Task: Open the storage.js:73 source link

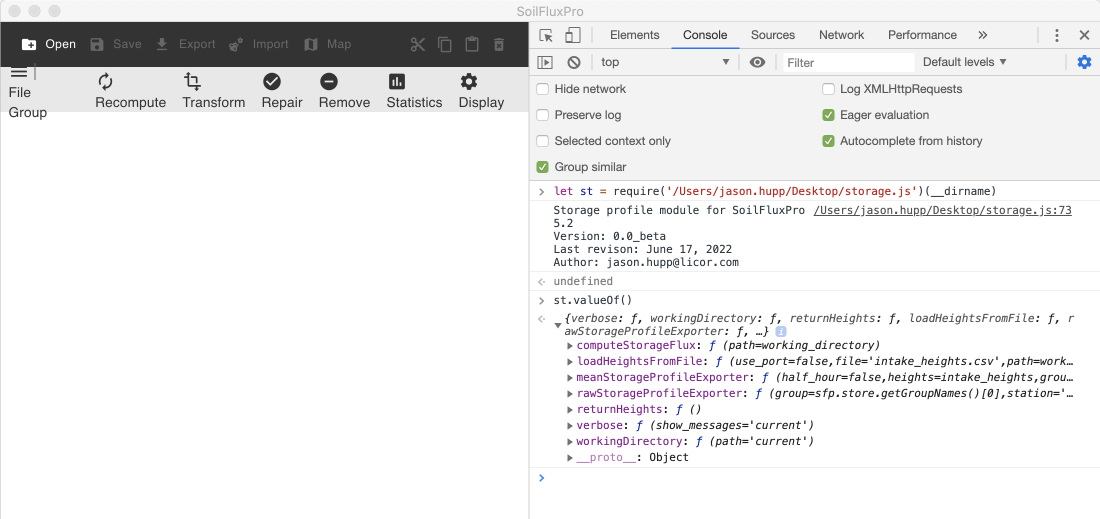Action: coord(942,210)
